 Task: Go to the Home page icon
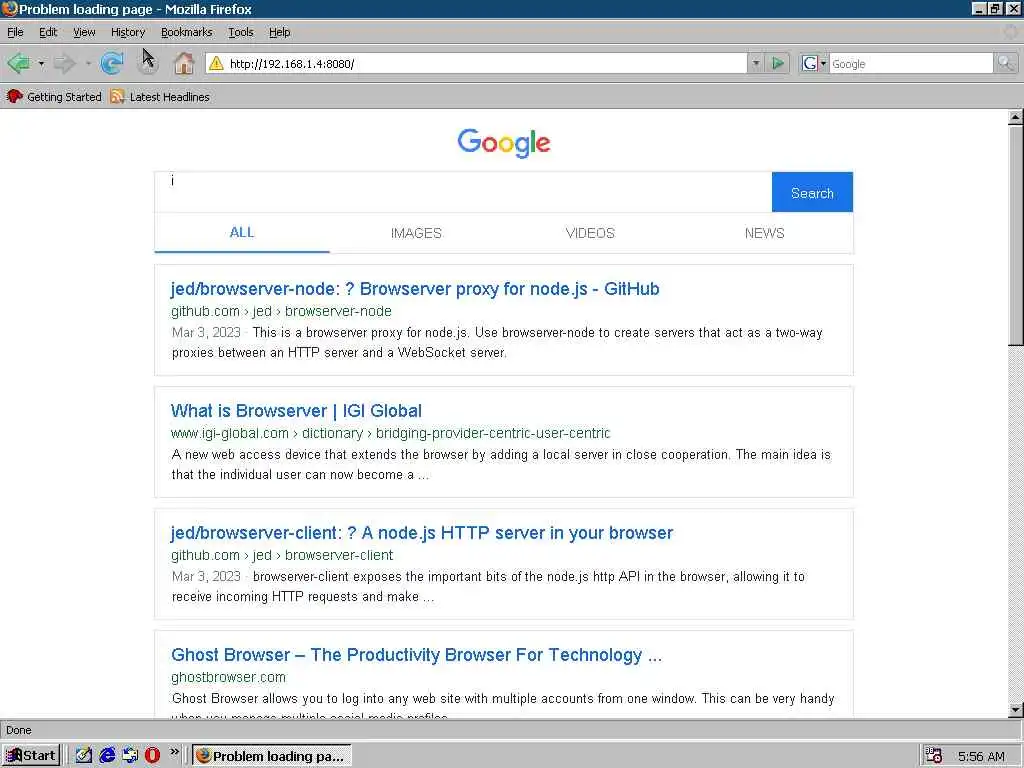[184, 63]
